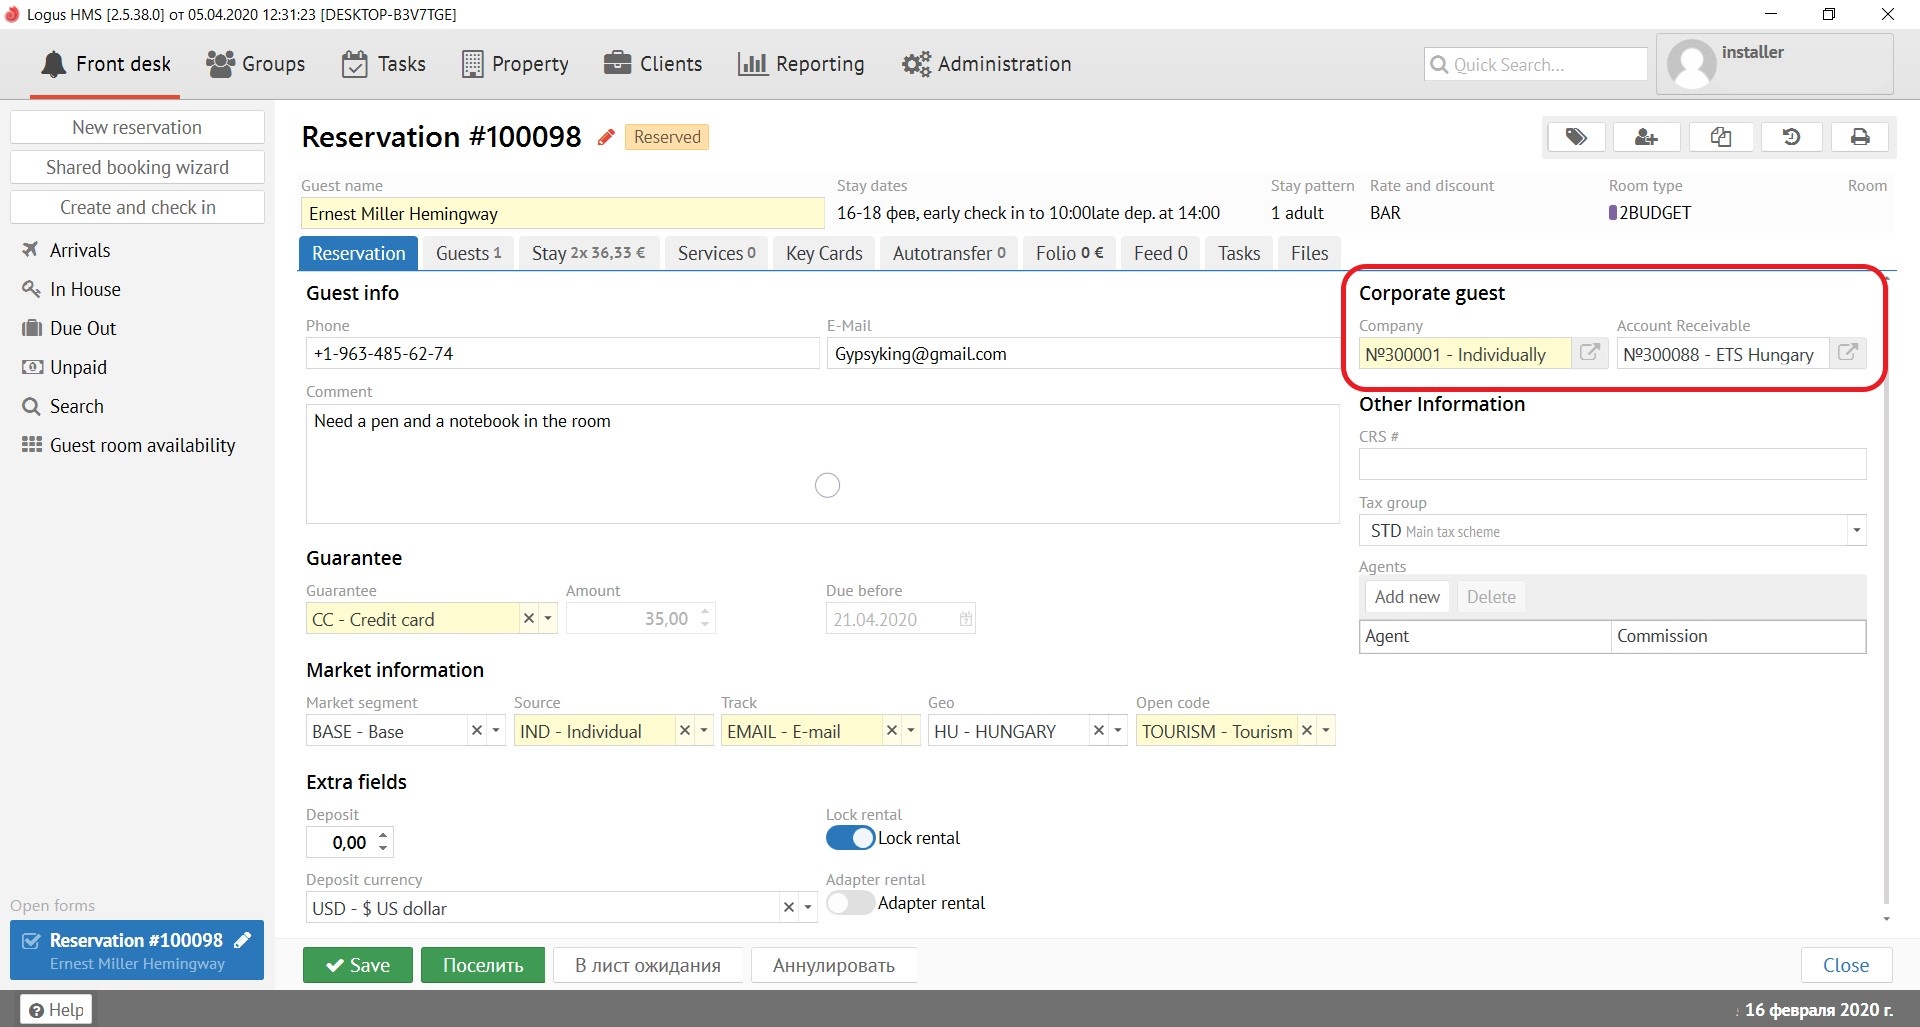Click the tag icon in reservation toolbar
1920x1027 pixels.
click(x=1576, y=137)
